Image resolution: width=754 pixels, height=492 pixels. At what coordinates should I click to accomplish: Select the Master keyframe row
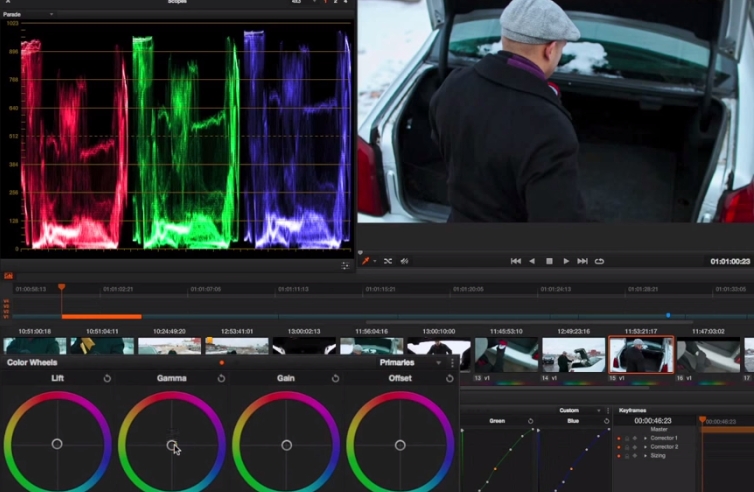click(x=659, y=429)
